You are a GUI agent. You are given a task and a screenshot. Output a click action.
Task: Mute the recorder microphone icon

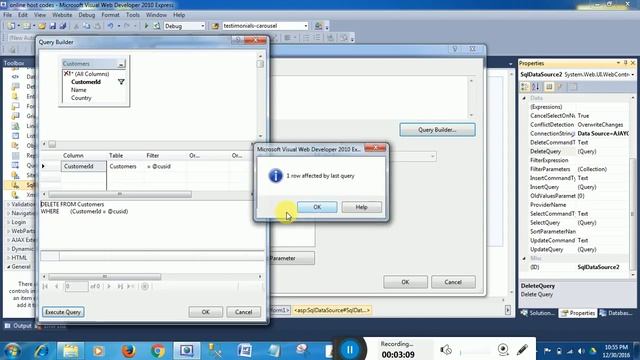click(x=446, y=350)
